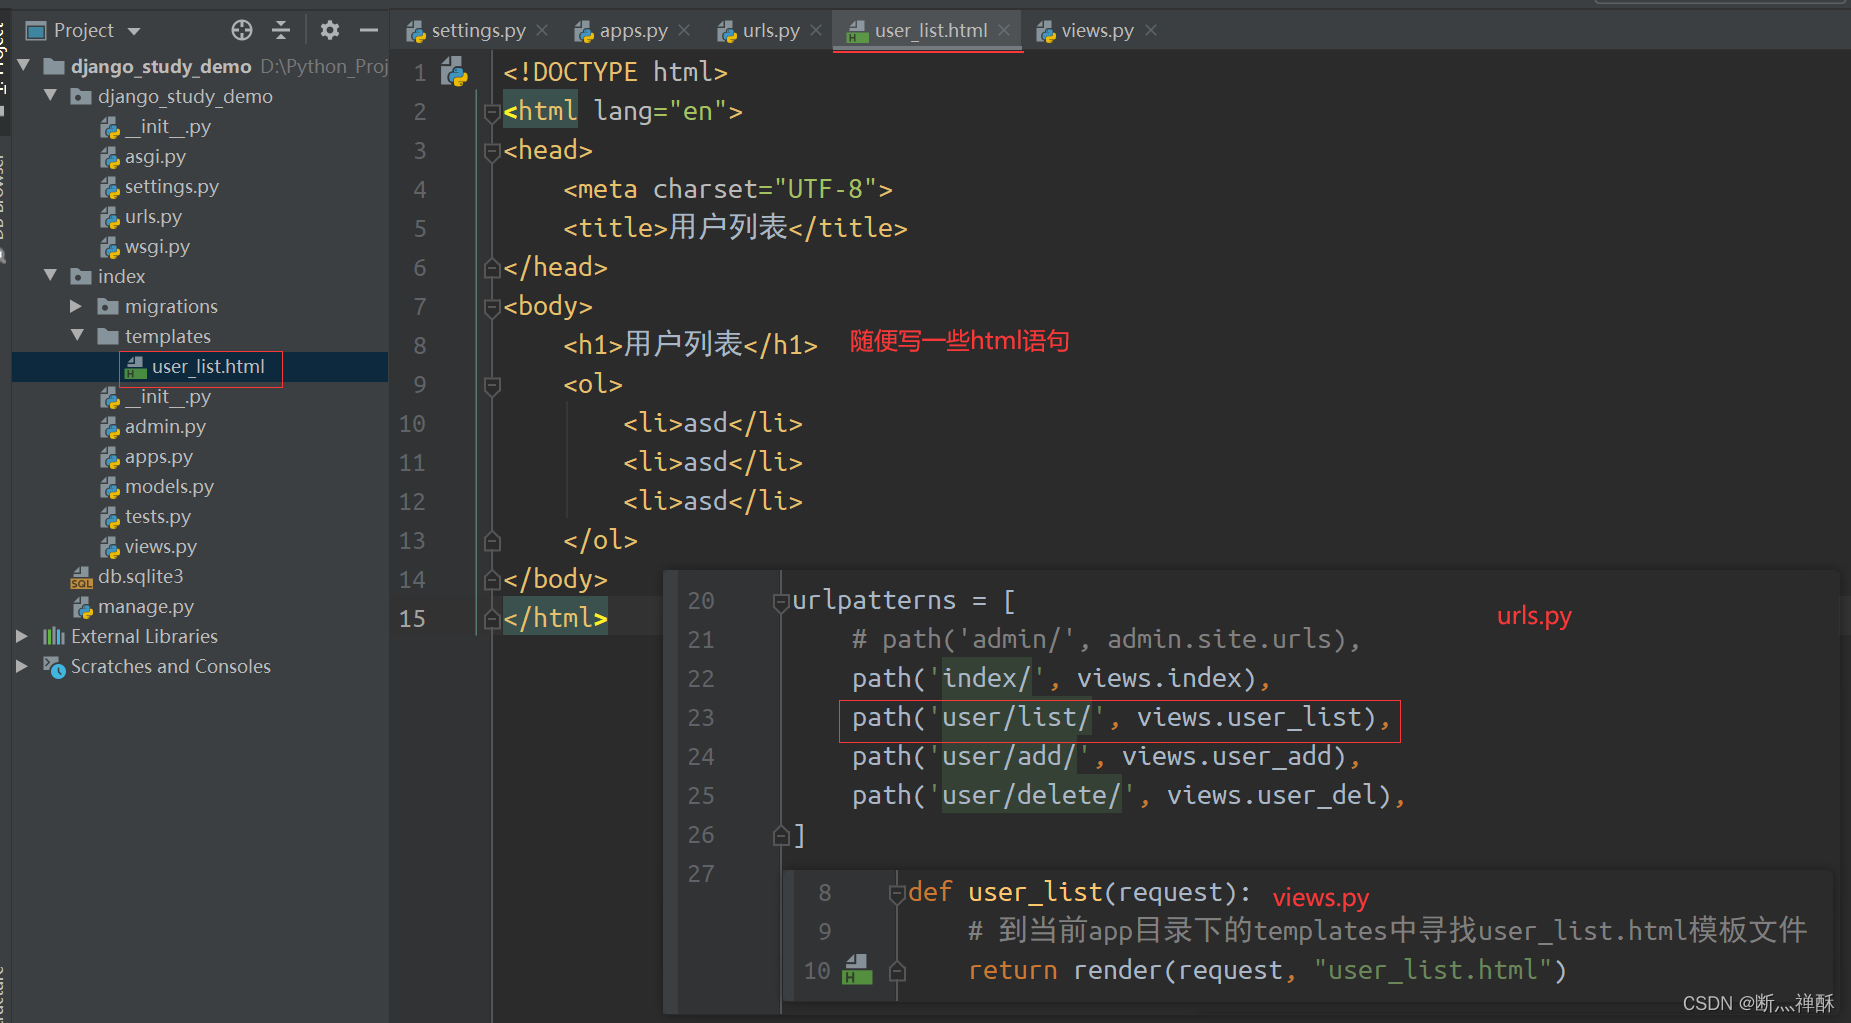The width and height of the screenshot is (1851, 1023).
Task: Expand External Libraries node
Action: (x=22, y=636)
